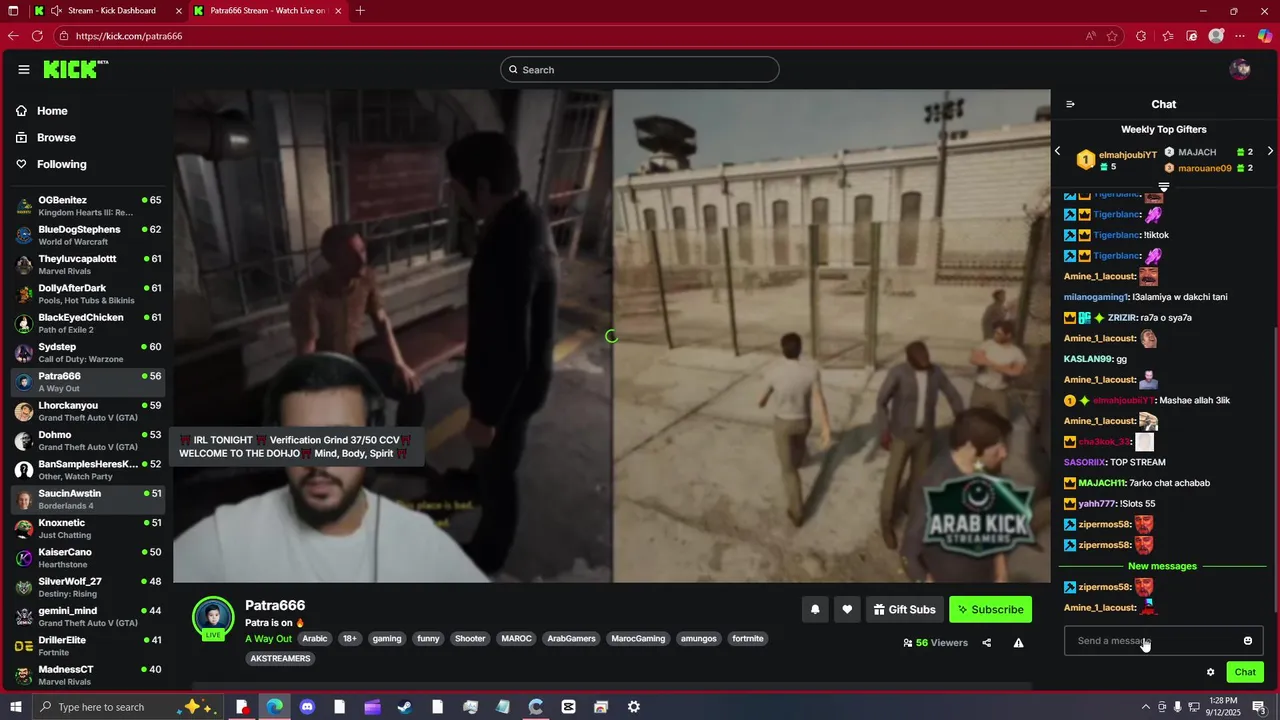
Task: Show next Weekly Top Gifters with right arrow
Action: click(1270, 151)
